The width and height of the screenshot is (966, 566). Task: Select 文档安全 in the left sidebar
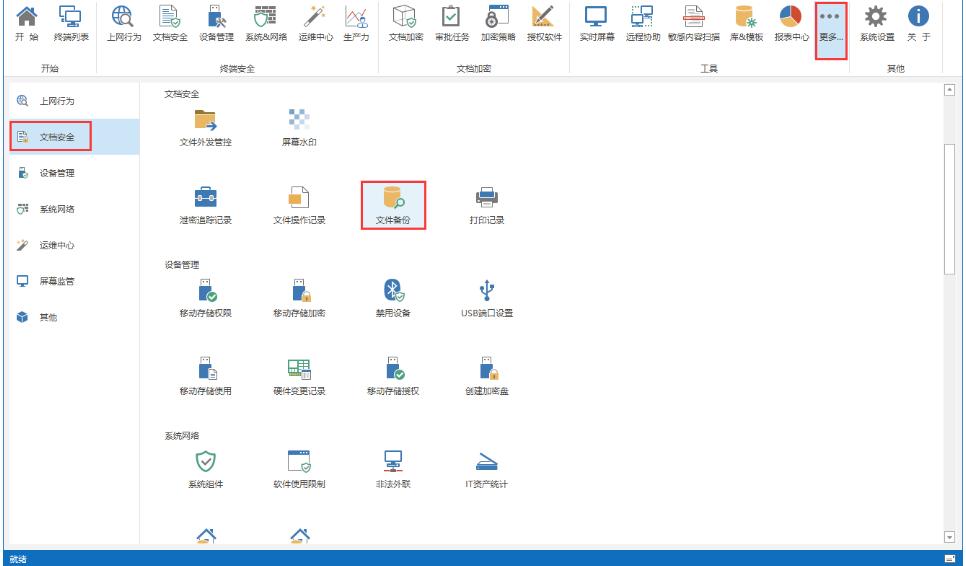tap(50, 137)
